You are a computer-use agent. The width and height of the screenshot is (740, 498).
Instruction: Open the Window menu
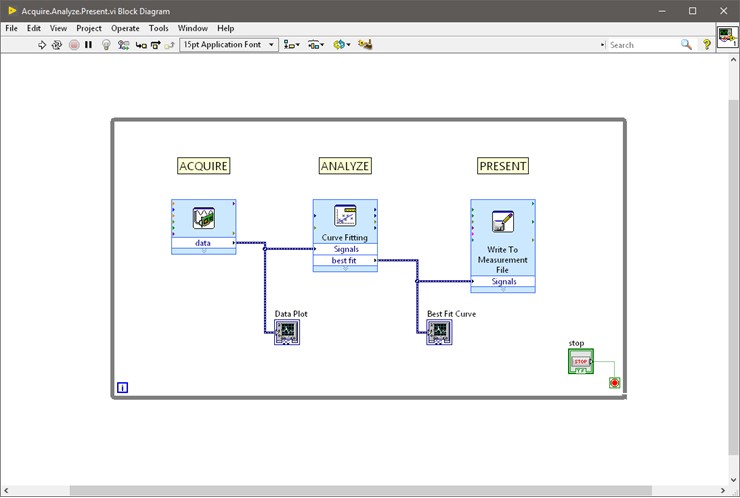point(193,28)
